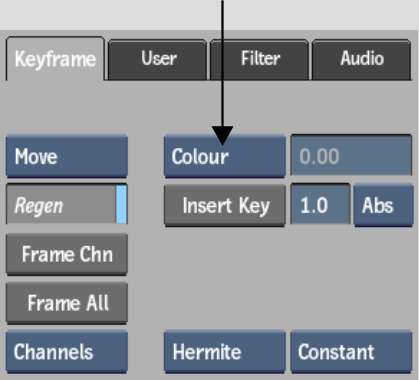Change absolute mode beside the 1.0 field
Image resolution: width=419 pixels, height=380 pixels.
tap(383, 206)
